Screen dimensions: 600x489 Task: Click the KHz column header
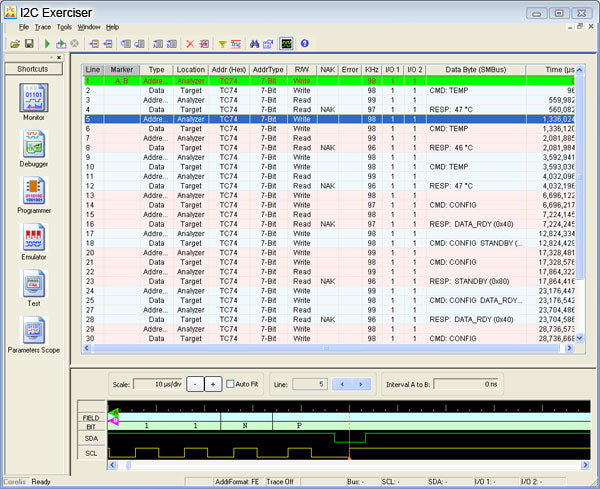click(372, 70)
